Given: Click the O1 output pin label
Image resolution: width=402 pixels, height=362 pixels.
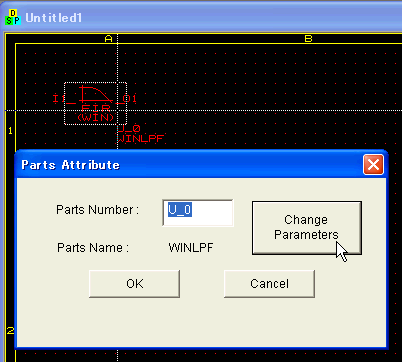Looking at the screenshot, I should (129, 98).
